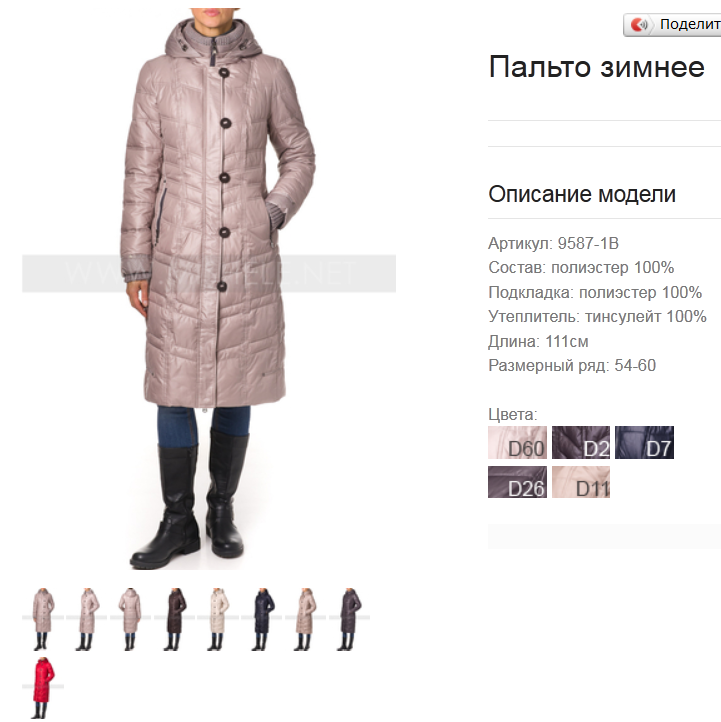This screenshot has height=722, width=721.
Task: Choose the D7 navy color swatch
Action: point(644,443)
